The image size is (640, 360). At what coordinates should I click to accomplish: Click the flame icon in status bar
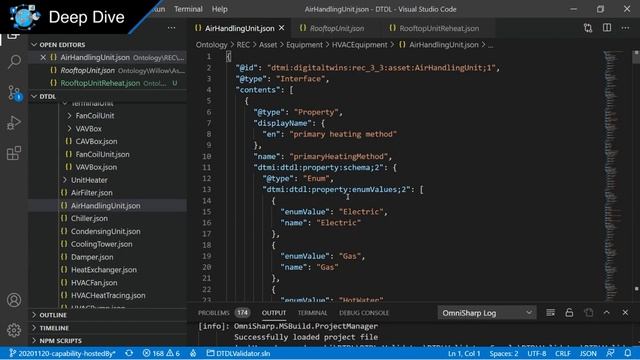pos(193,353)
